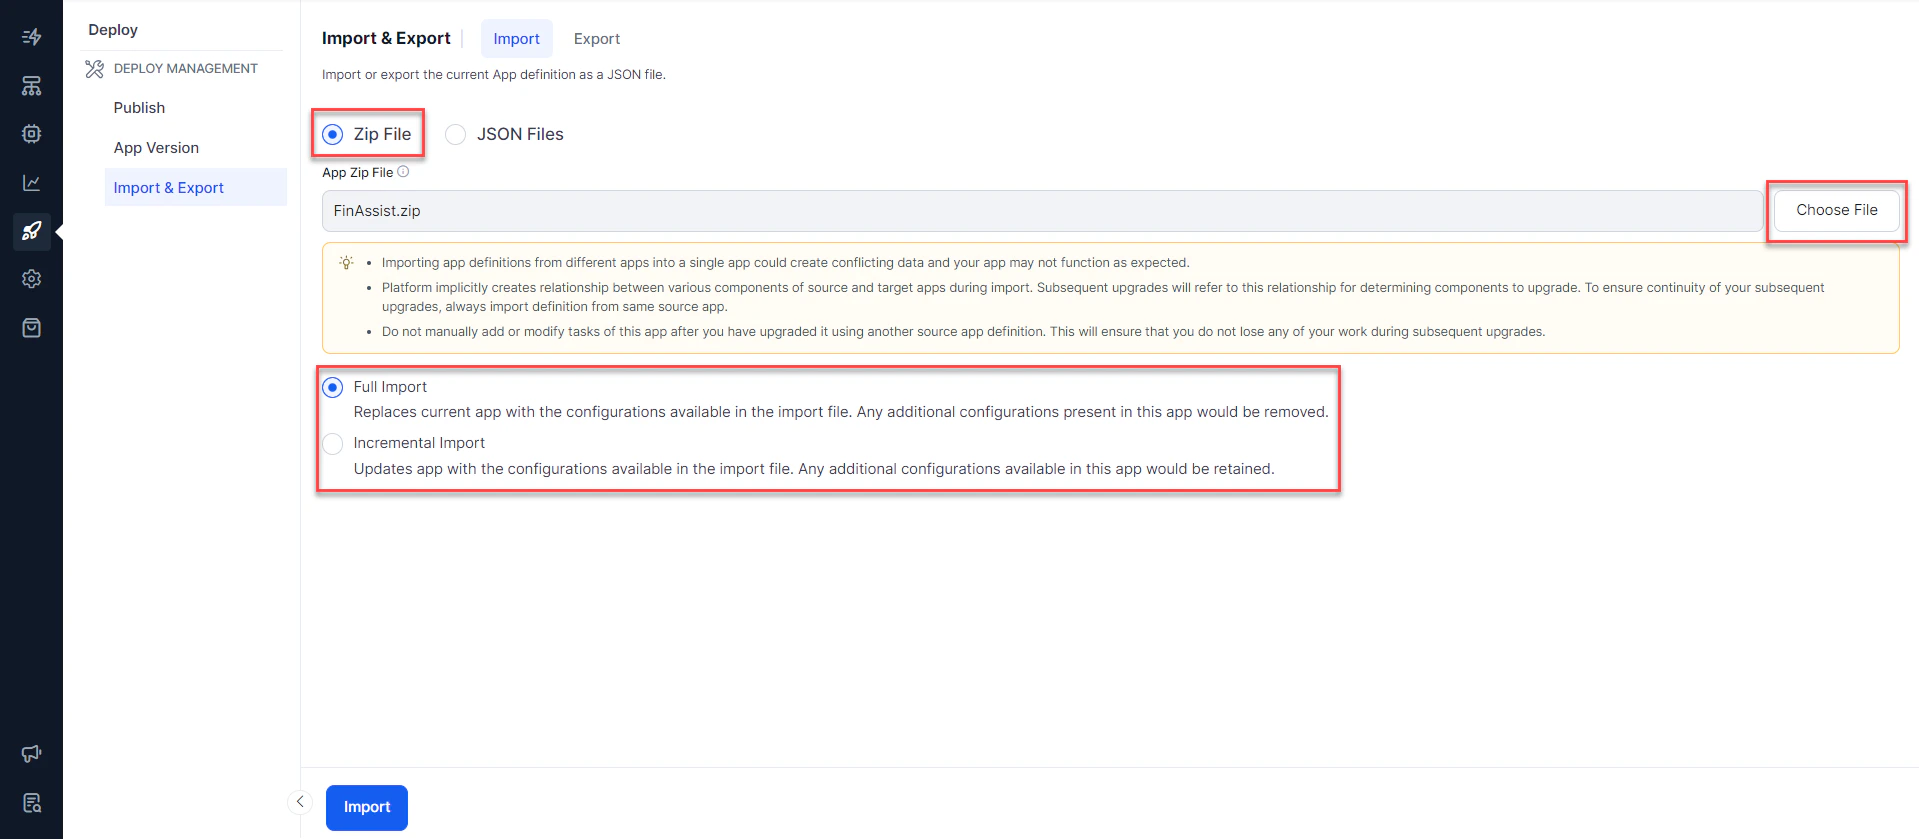Choose the Full Import radio option
1919x839 pixels.
tap(333, 387)
